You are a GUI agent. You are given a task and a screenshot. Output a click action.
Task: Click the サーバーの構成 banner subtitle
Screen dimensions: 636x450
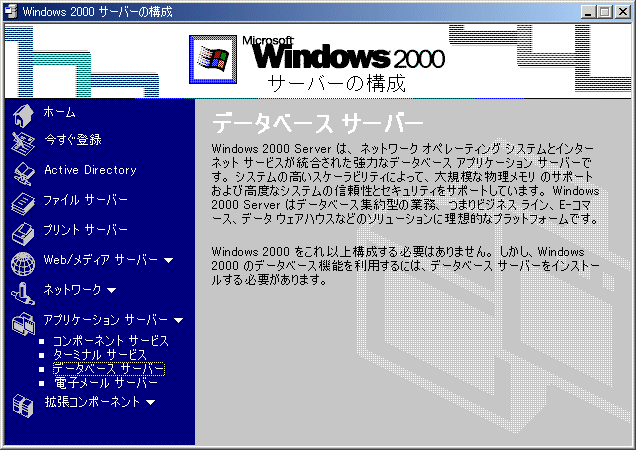pyautogui.click(x=336, y=83)
